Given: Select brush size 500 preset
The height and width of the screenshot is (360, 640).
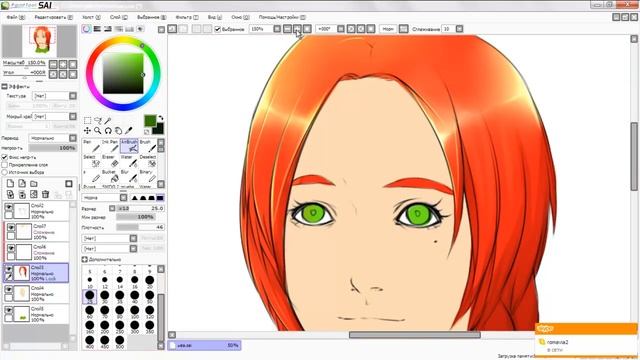Looking at the screenshot, I should coord(120,342).
